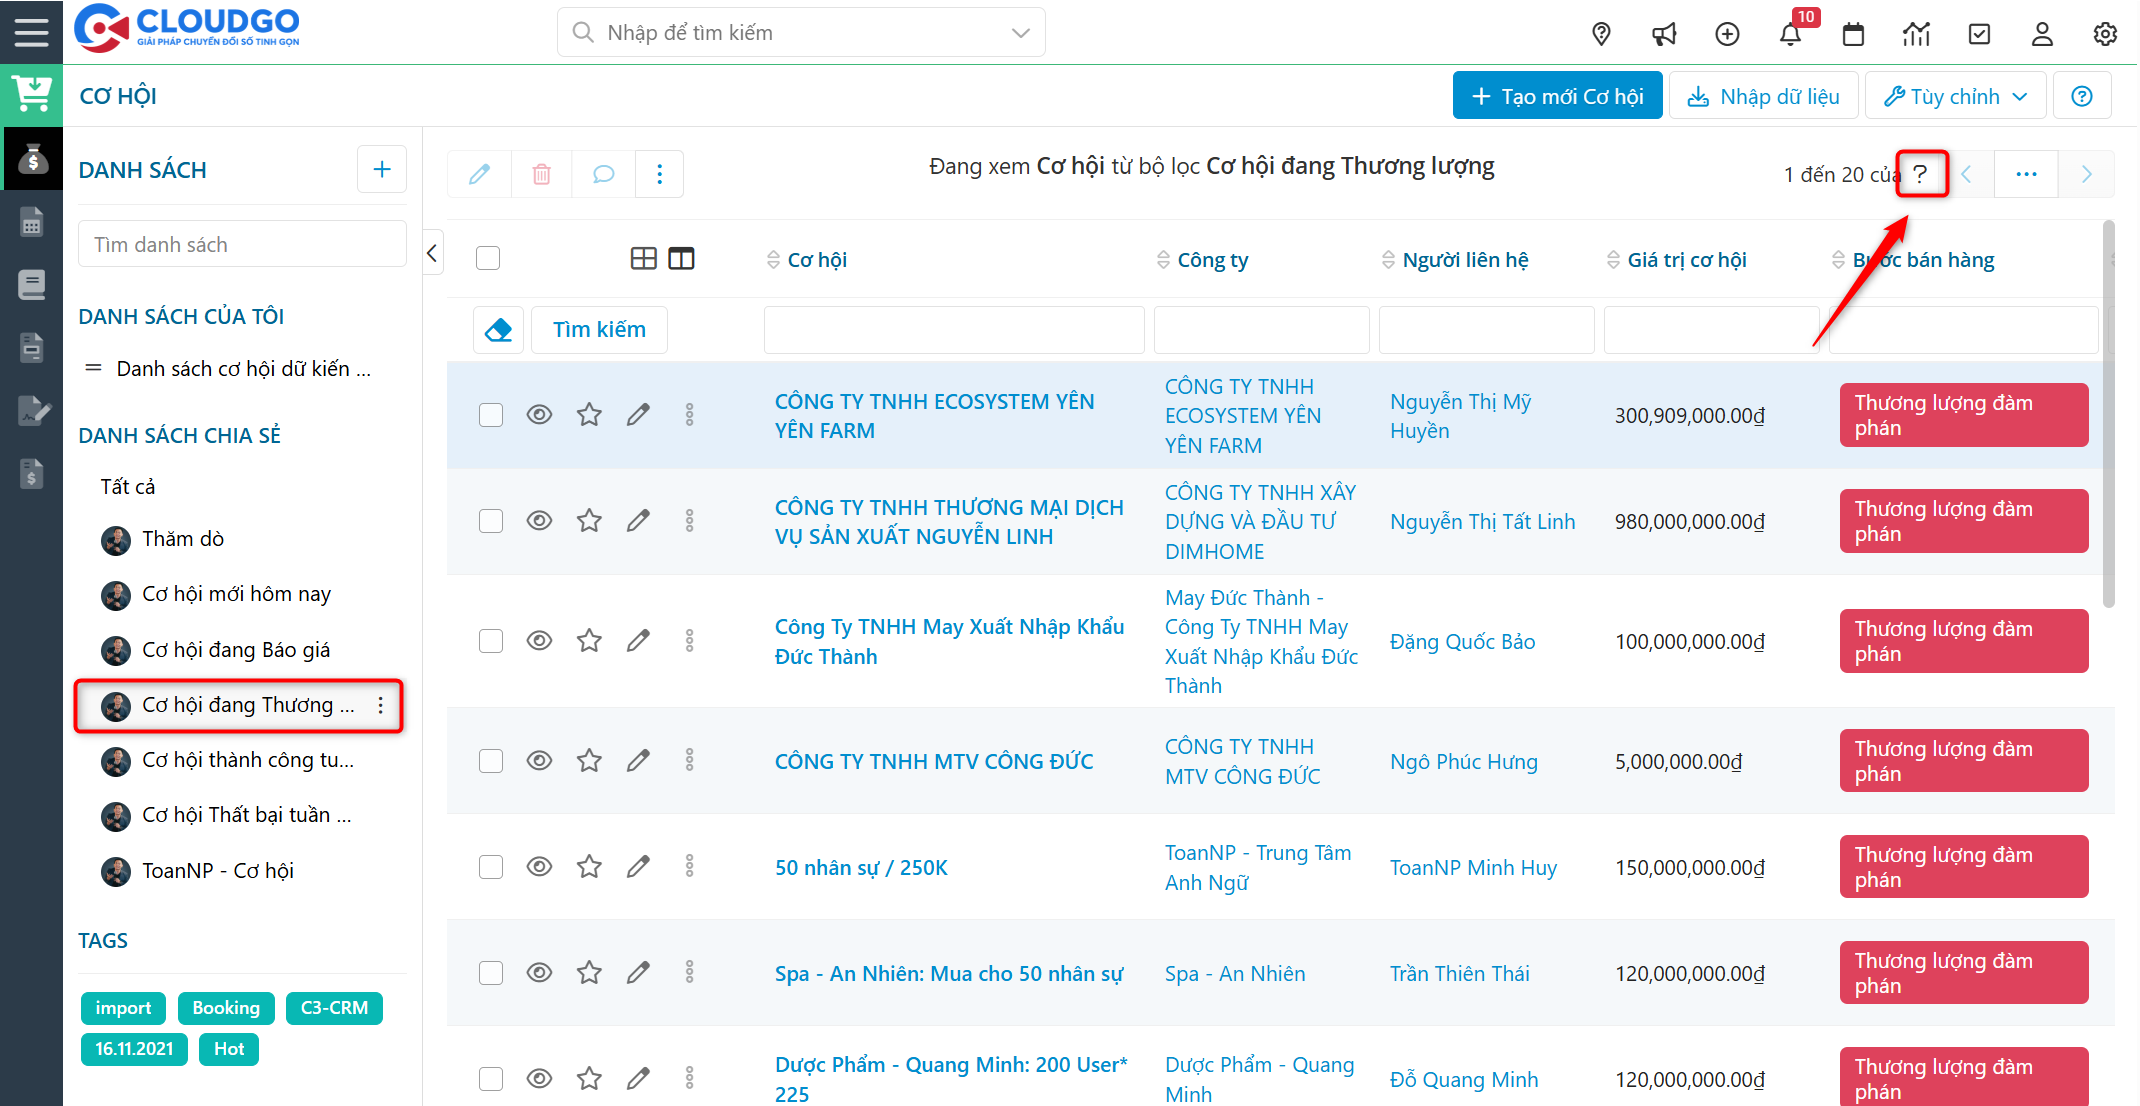Click Tạo mới Cơ hội button
Screen dimensions: 2140x1106
1557,96
